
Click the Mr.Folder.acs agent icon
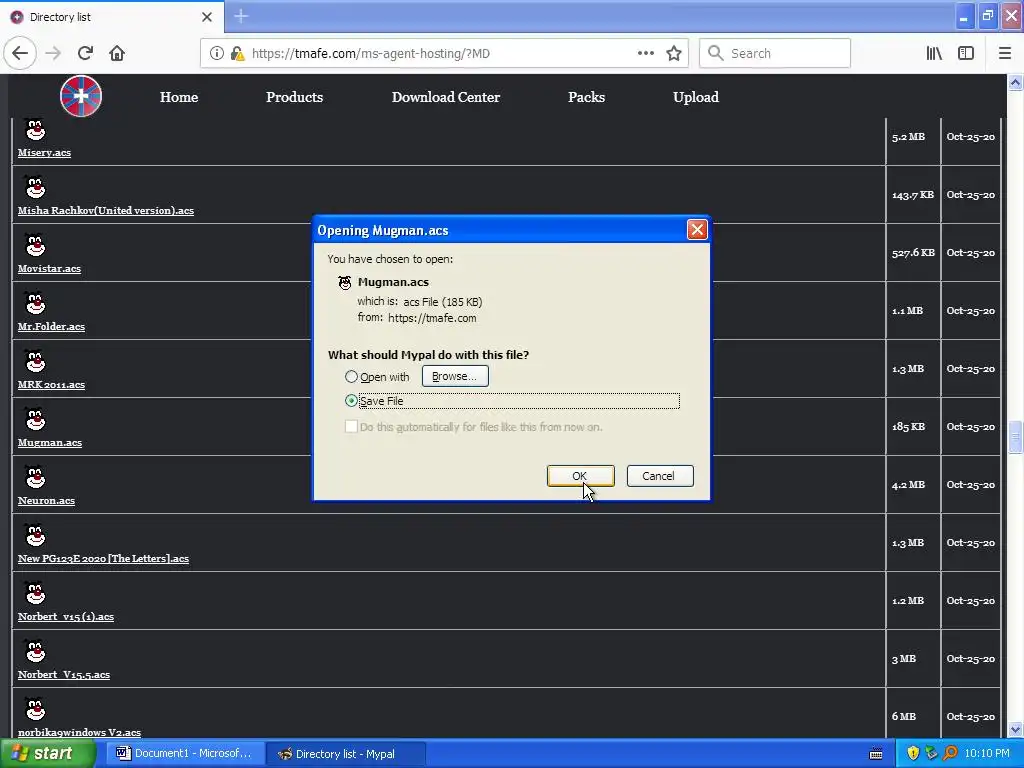coord(35,303)
